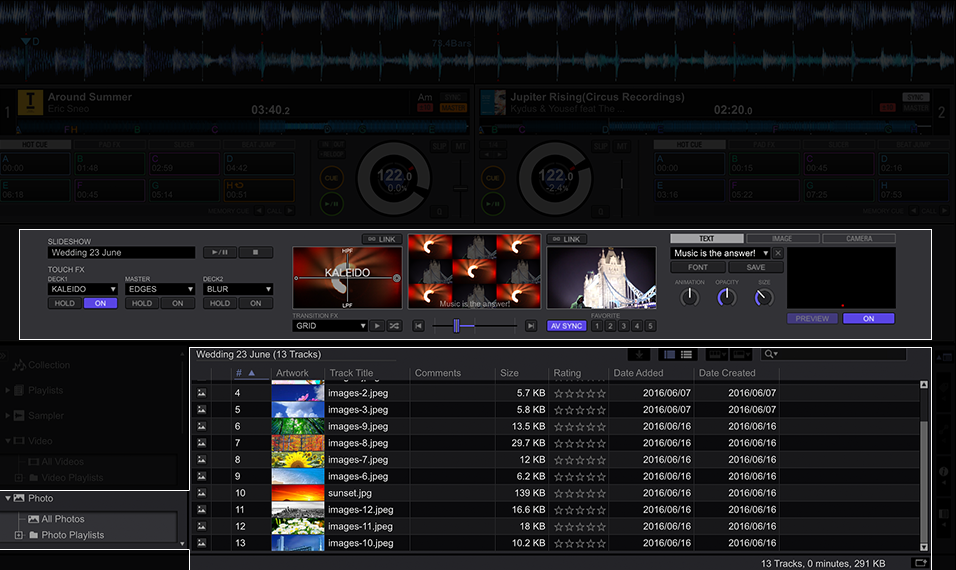Toggle the text PREVIEW button
Image resolution: width=956 pixels, height=570 pixels.
tap(812, 318)
